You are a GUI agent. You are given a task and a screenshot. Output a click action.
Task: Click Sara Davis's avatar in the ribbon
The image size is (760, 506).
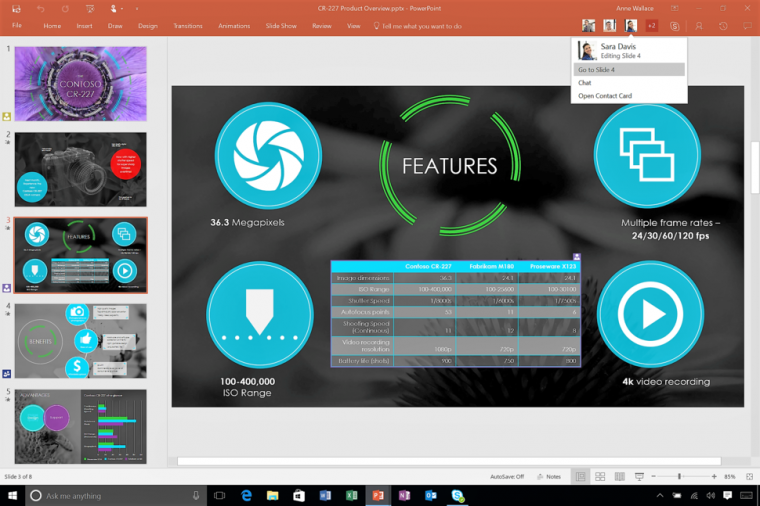(x=631, y=26)
